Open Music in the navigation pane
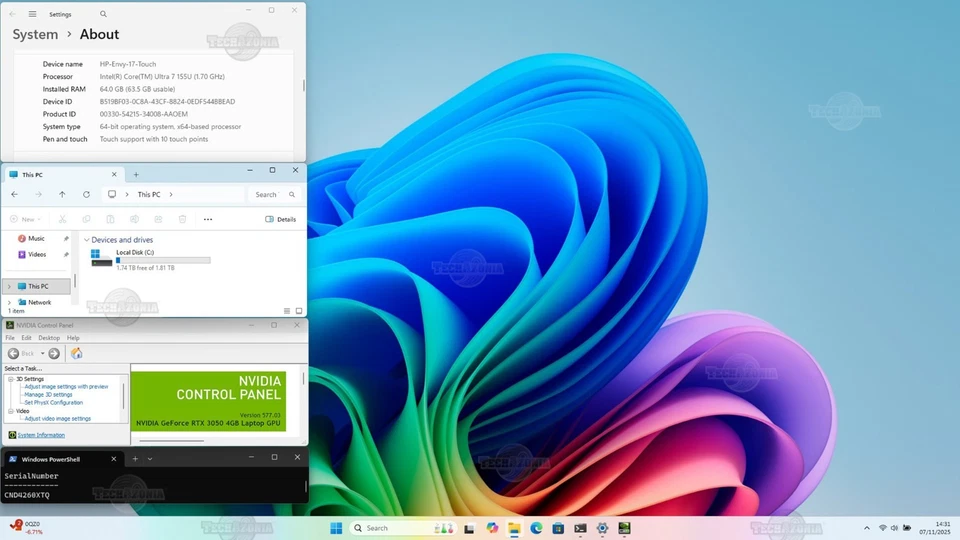 point(36,239)
